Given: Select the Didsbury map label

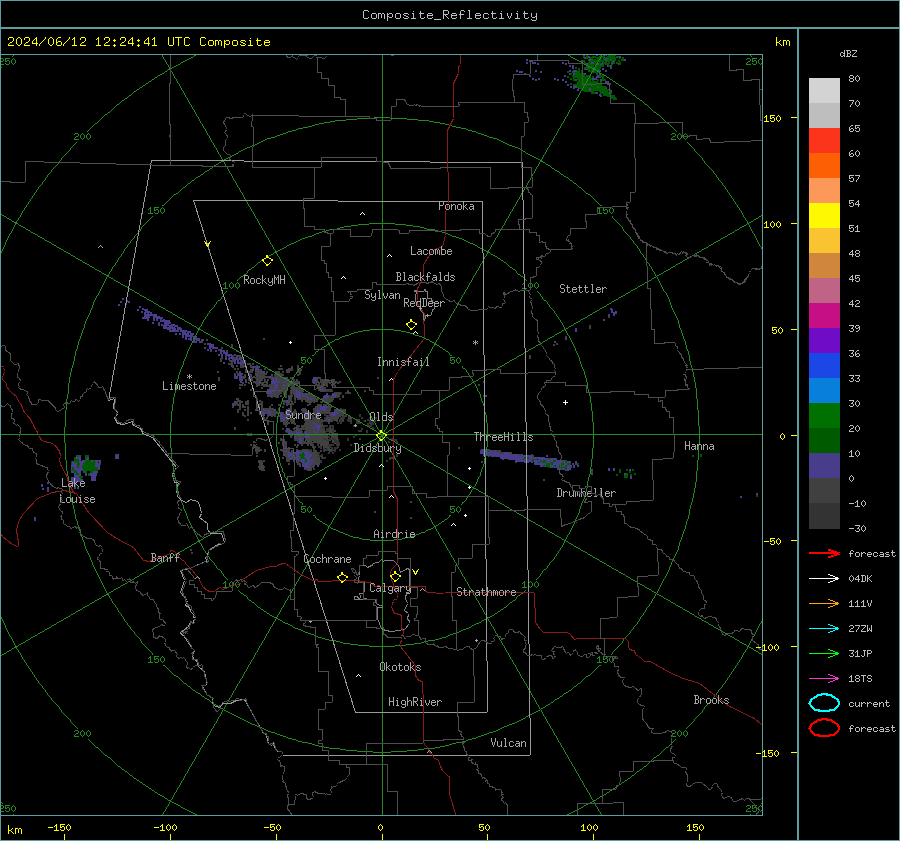Looking at the screenshot, I should click(377, 448).
